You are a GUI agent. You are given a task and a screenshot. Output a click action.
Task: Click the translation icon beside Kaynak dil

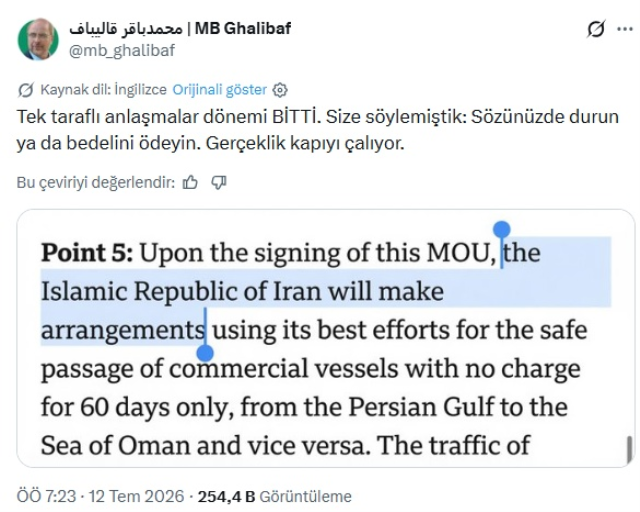click(26, 90)
